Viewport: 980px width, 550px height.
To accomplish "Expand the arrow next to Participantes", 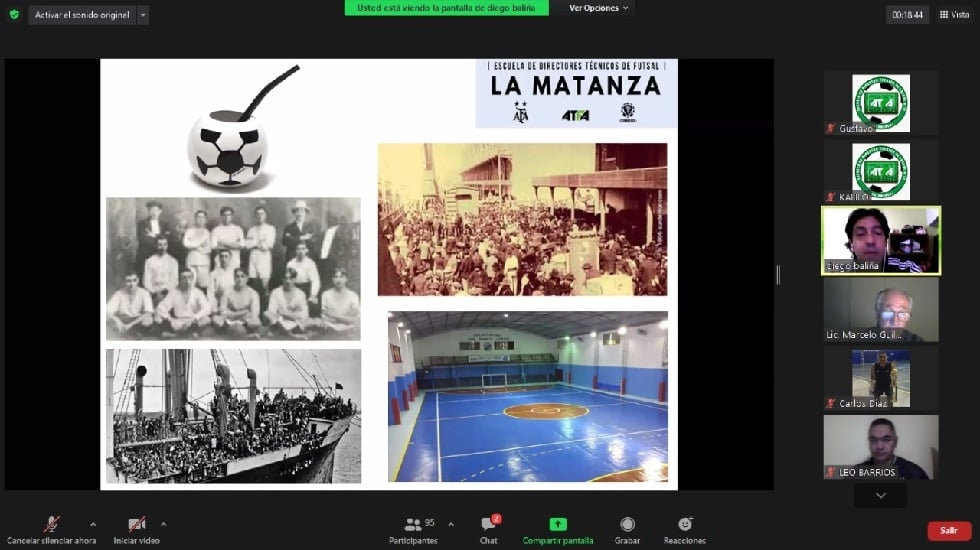I will (451, 524).
